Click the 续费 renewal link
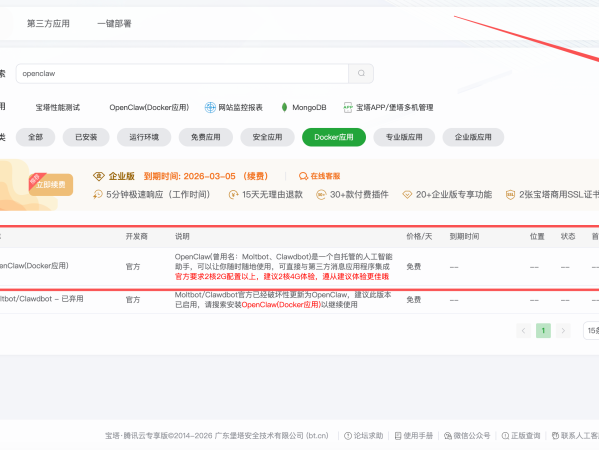 pos(256,176)
